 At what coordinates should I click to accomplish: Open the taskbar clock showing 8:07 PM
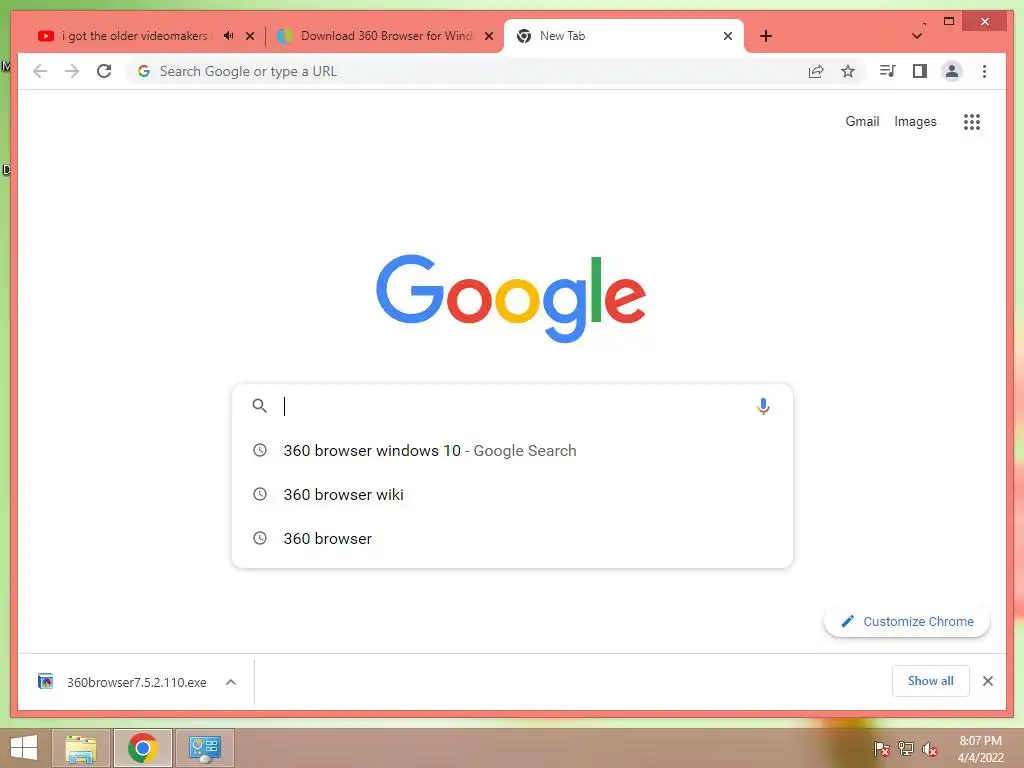[980, 749]
